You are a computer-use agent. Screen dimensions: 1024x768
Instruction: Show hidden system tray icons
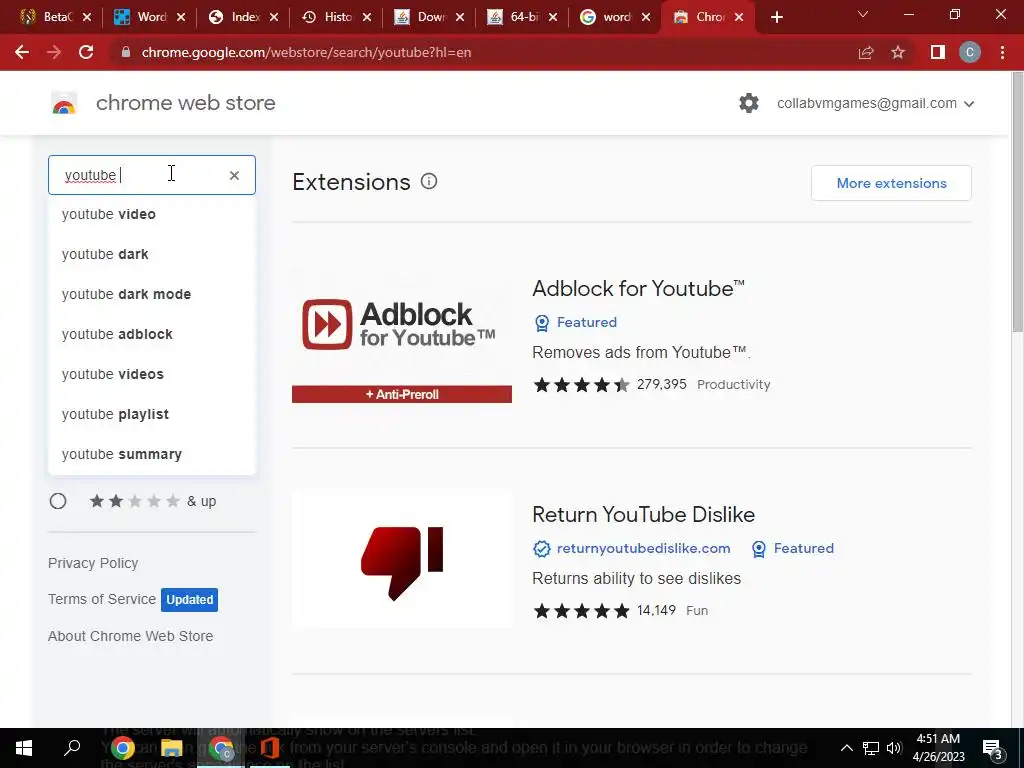(x=846, y=748)
